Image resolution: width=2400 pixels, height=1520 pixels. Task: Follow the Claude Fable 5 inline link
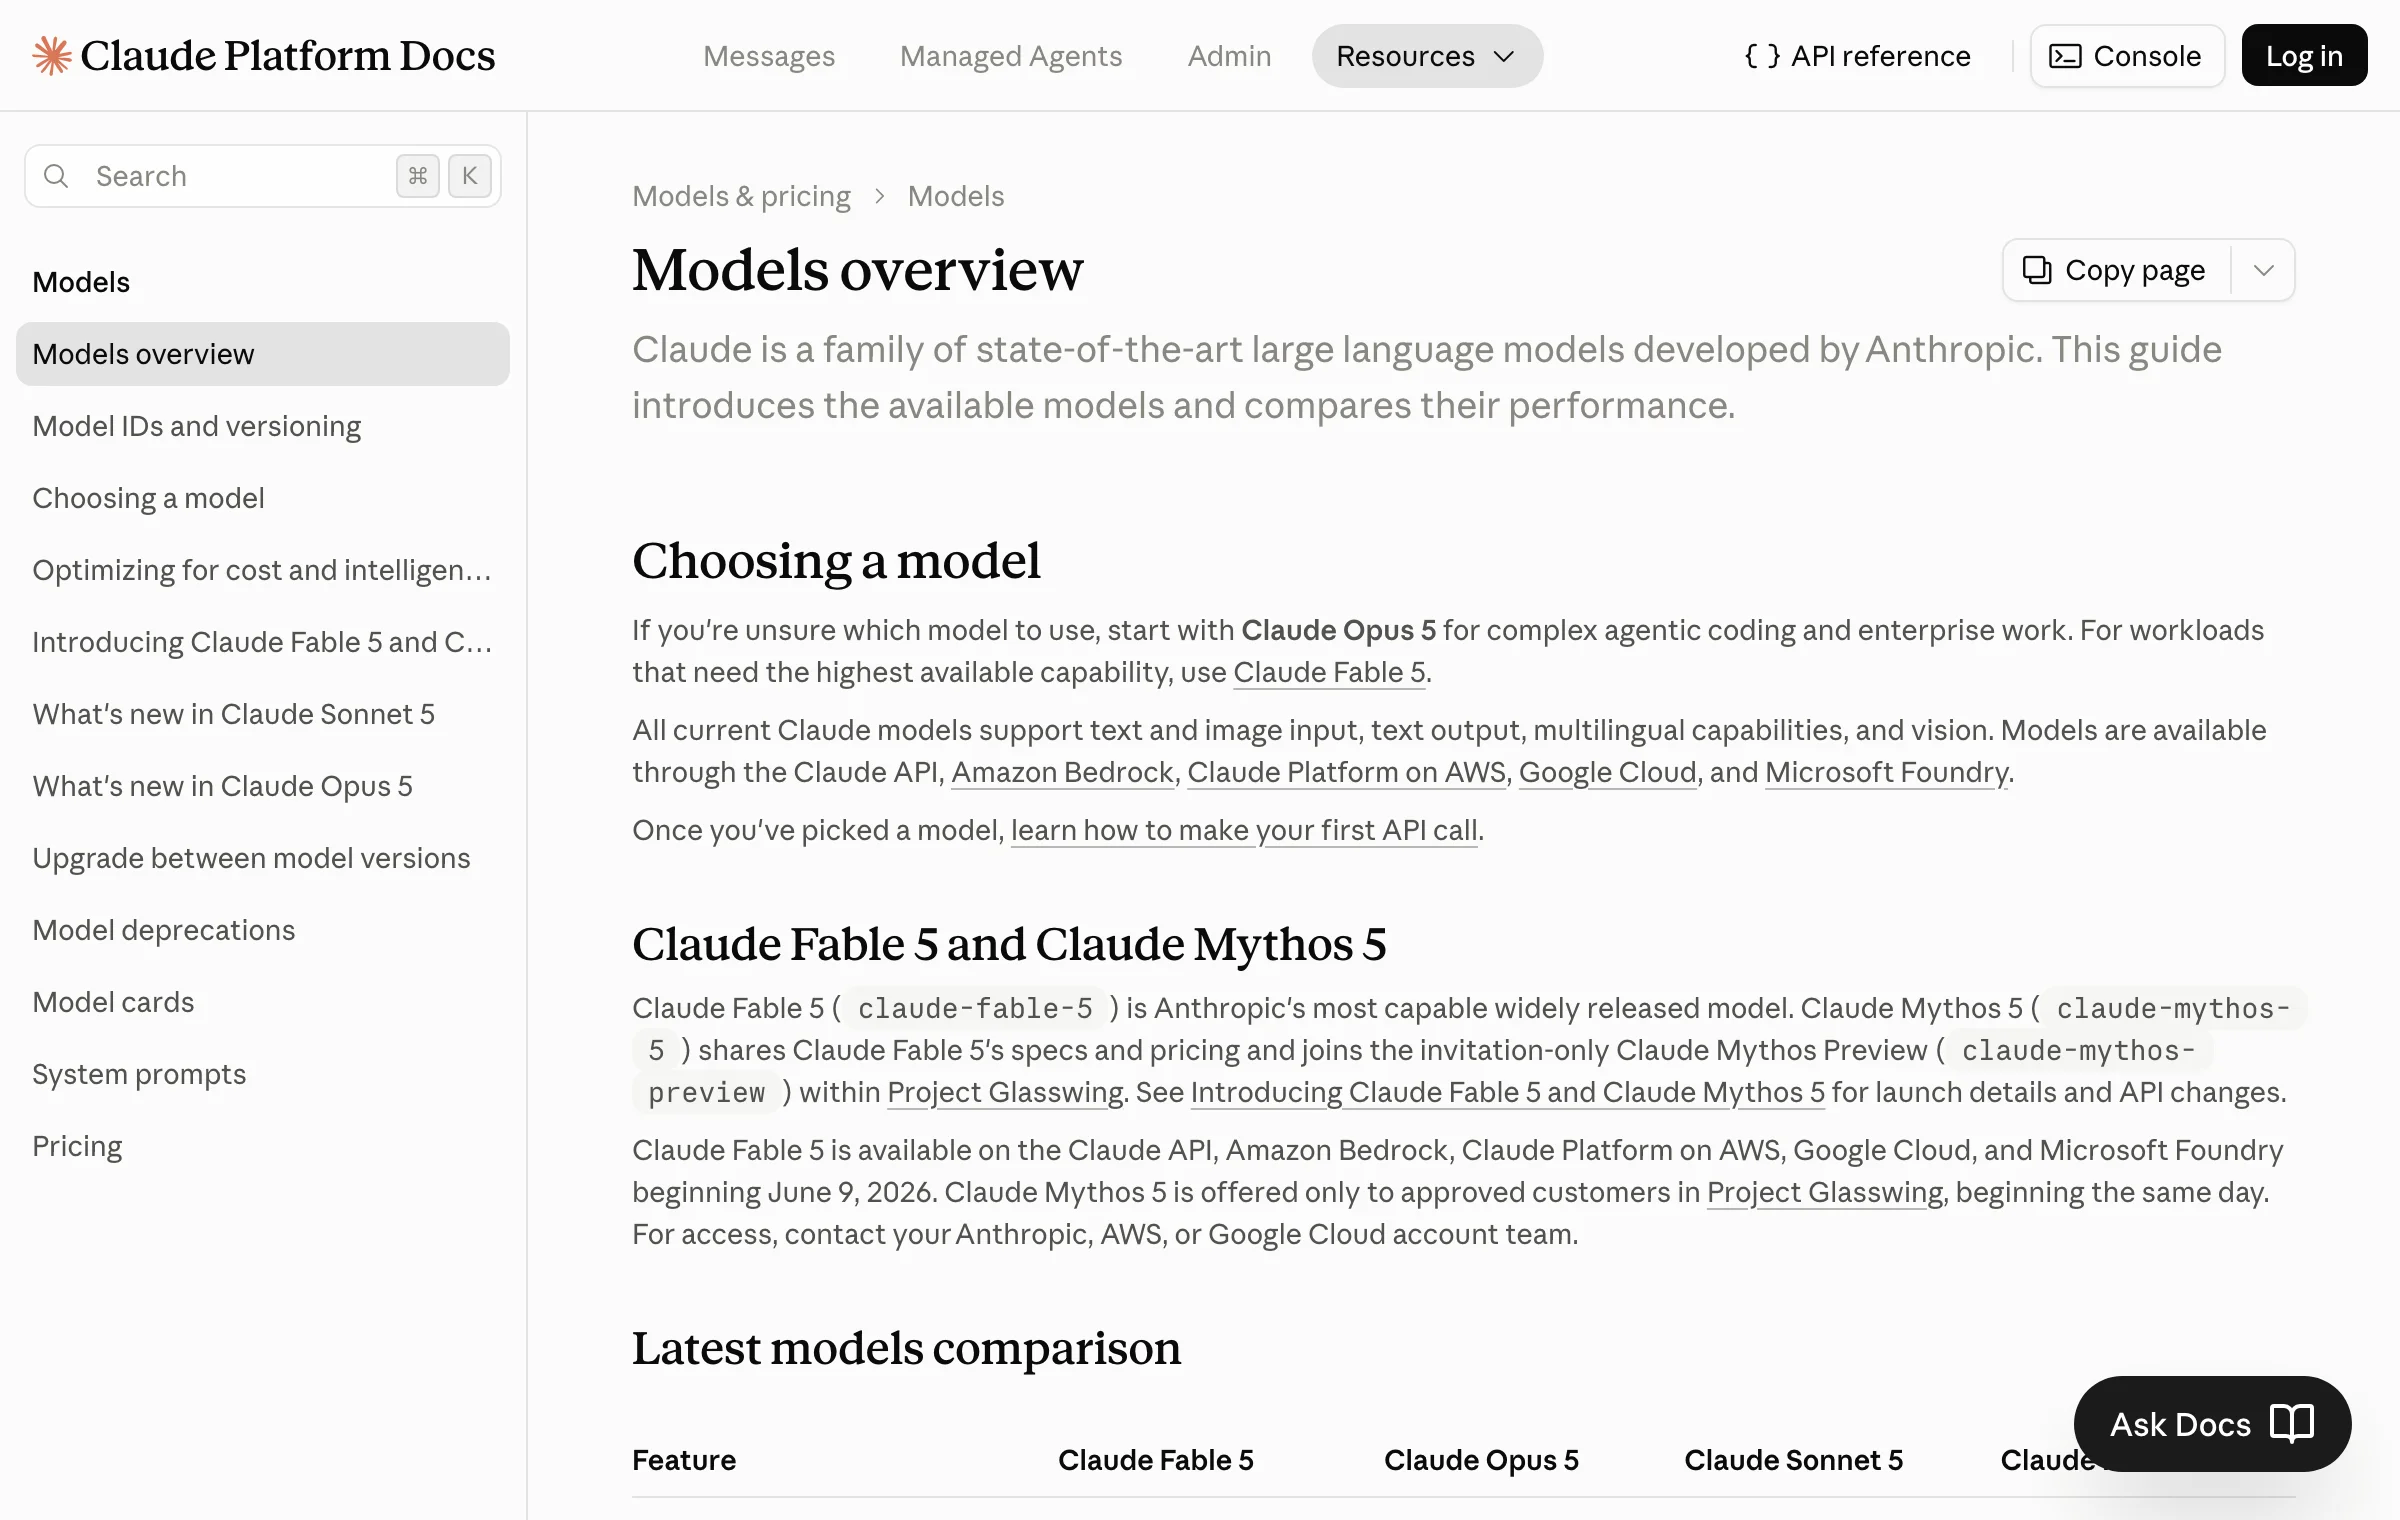tap(1329, 672)
